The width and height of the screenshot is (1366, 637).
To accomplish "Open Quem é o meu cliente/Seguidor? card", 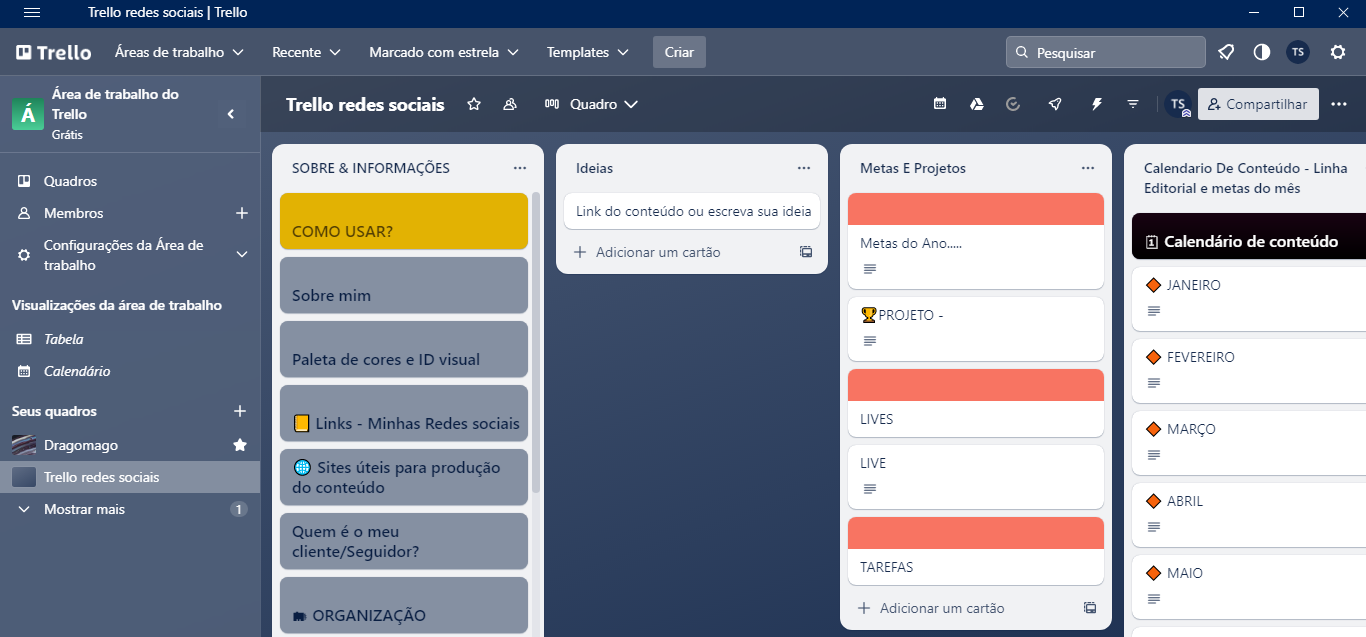I will pos(404,541).
